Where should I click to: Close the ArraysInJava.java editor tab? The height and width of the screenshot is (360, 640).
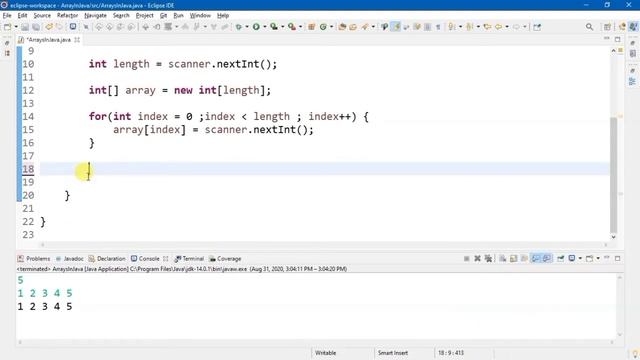click(x=77, y=40)
